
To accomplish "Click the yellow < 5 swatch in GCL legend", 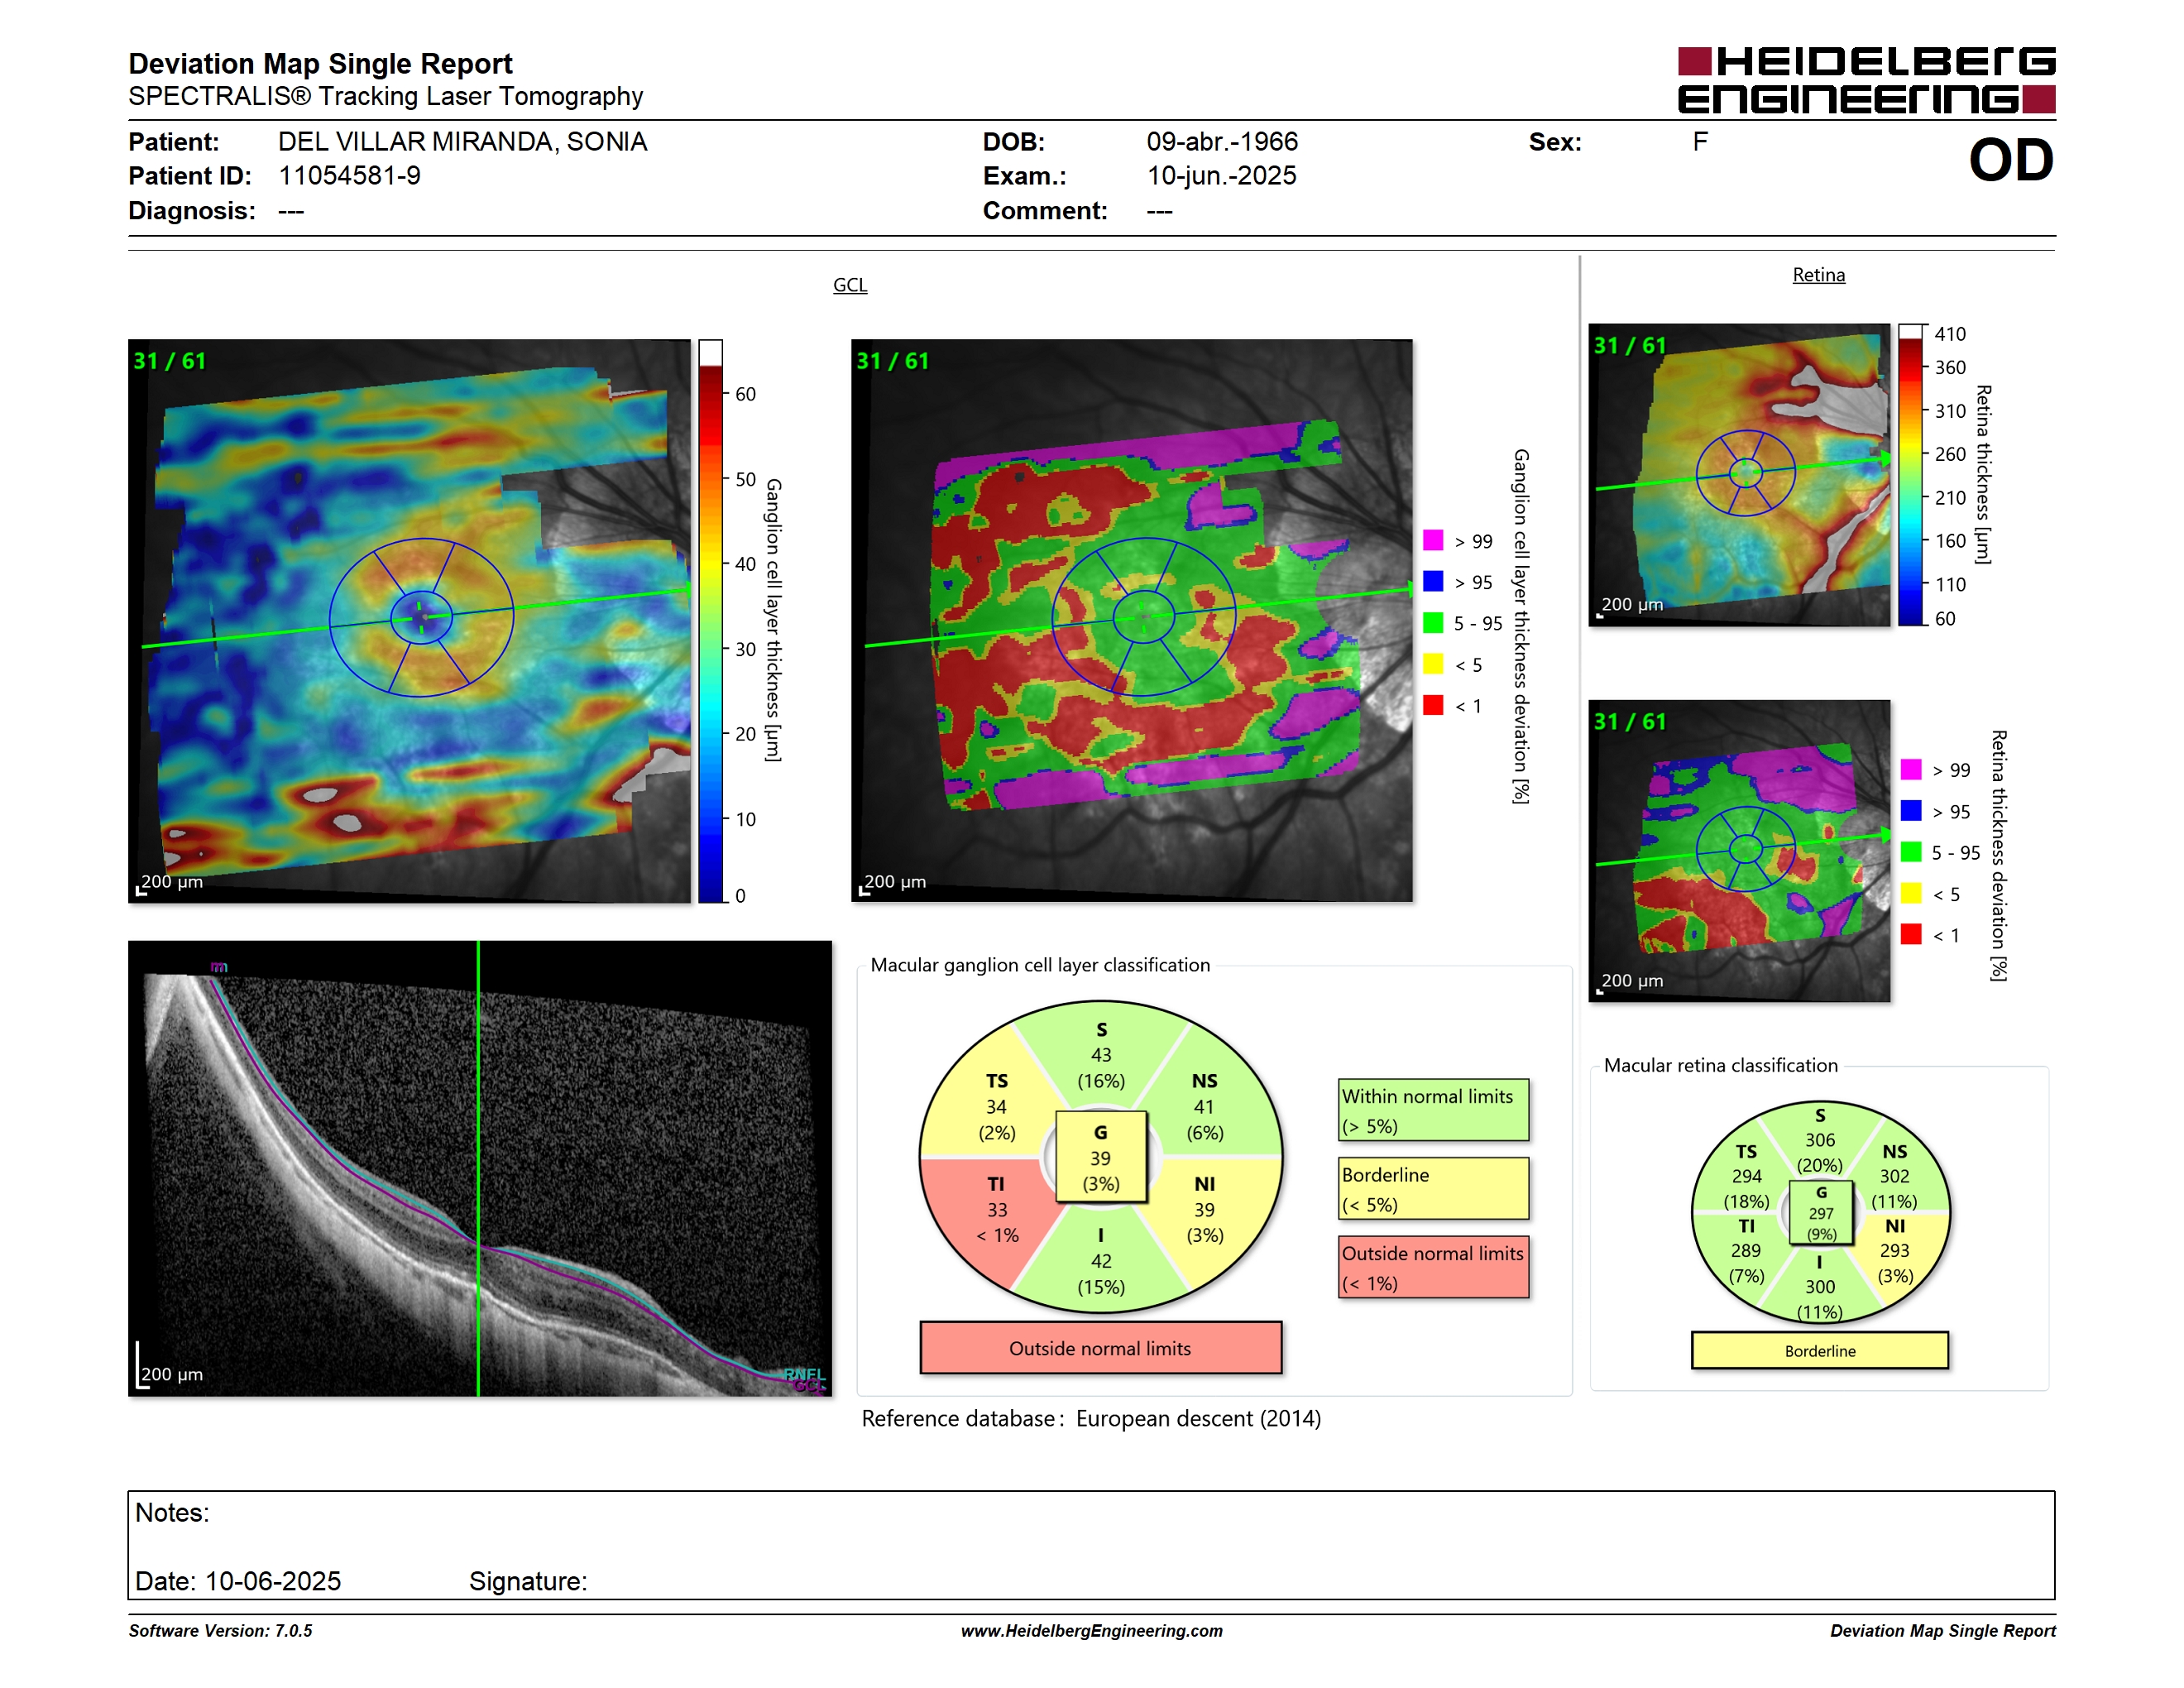I will (1432, 663).
